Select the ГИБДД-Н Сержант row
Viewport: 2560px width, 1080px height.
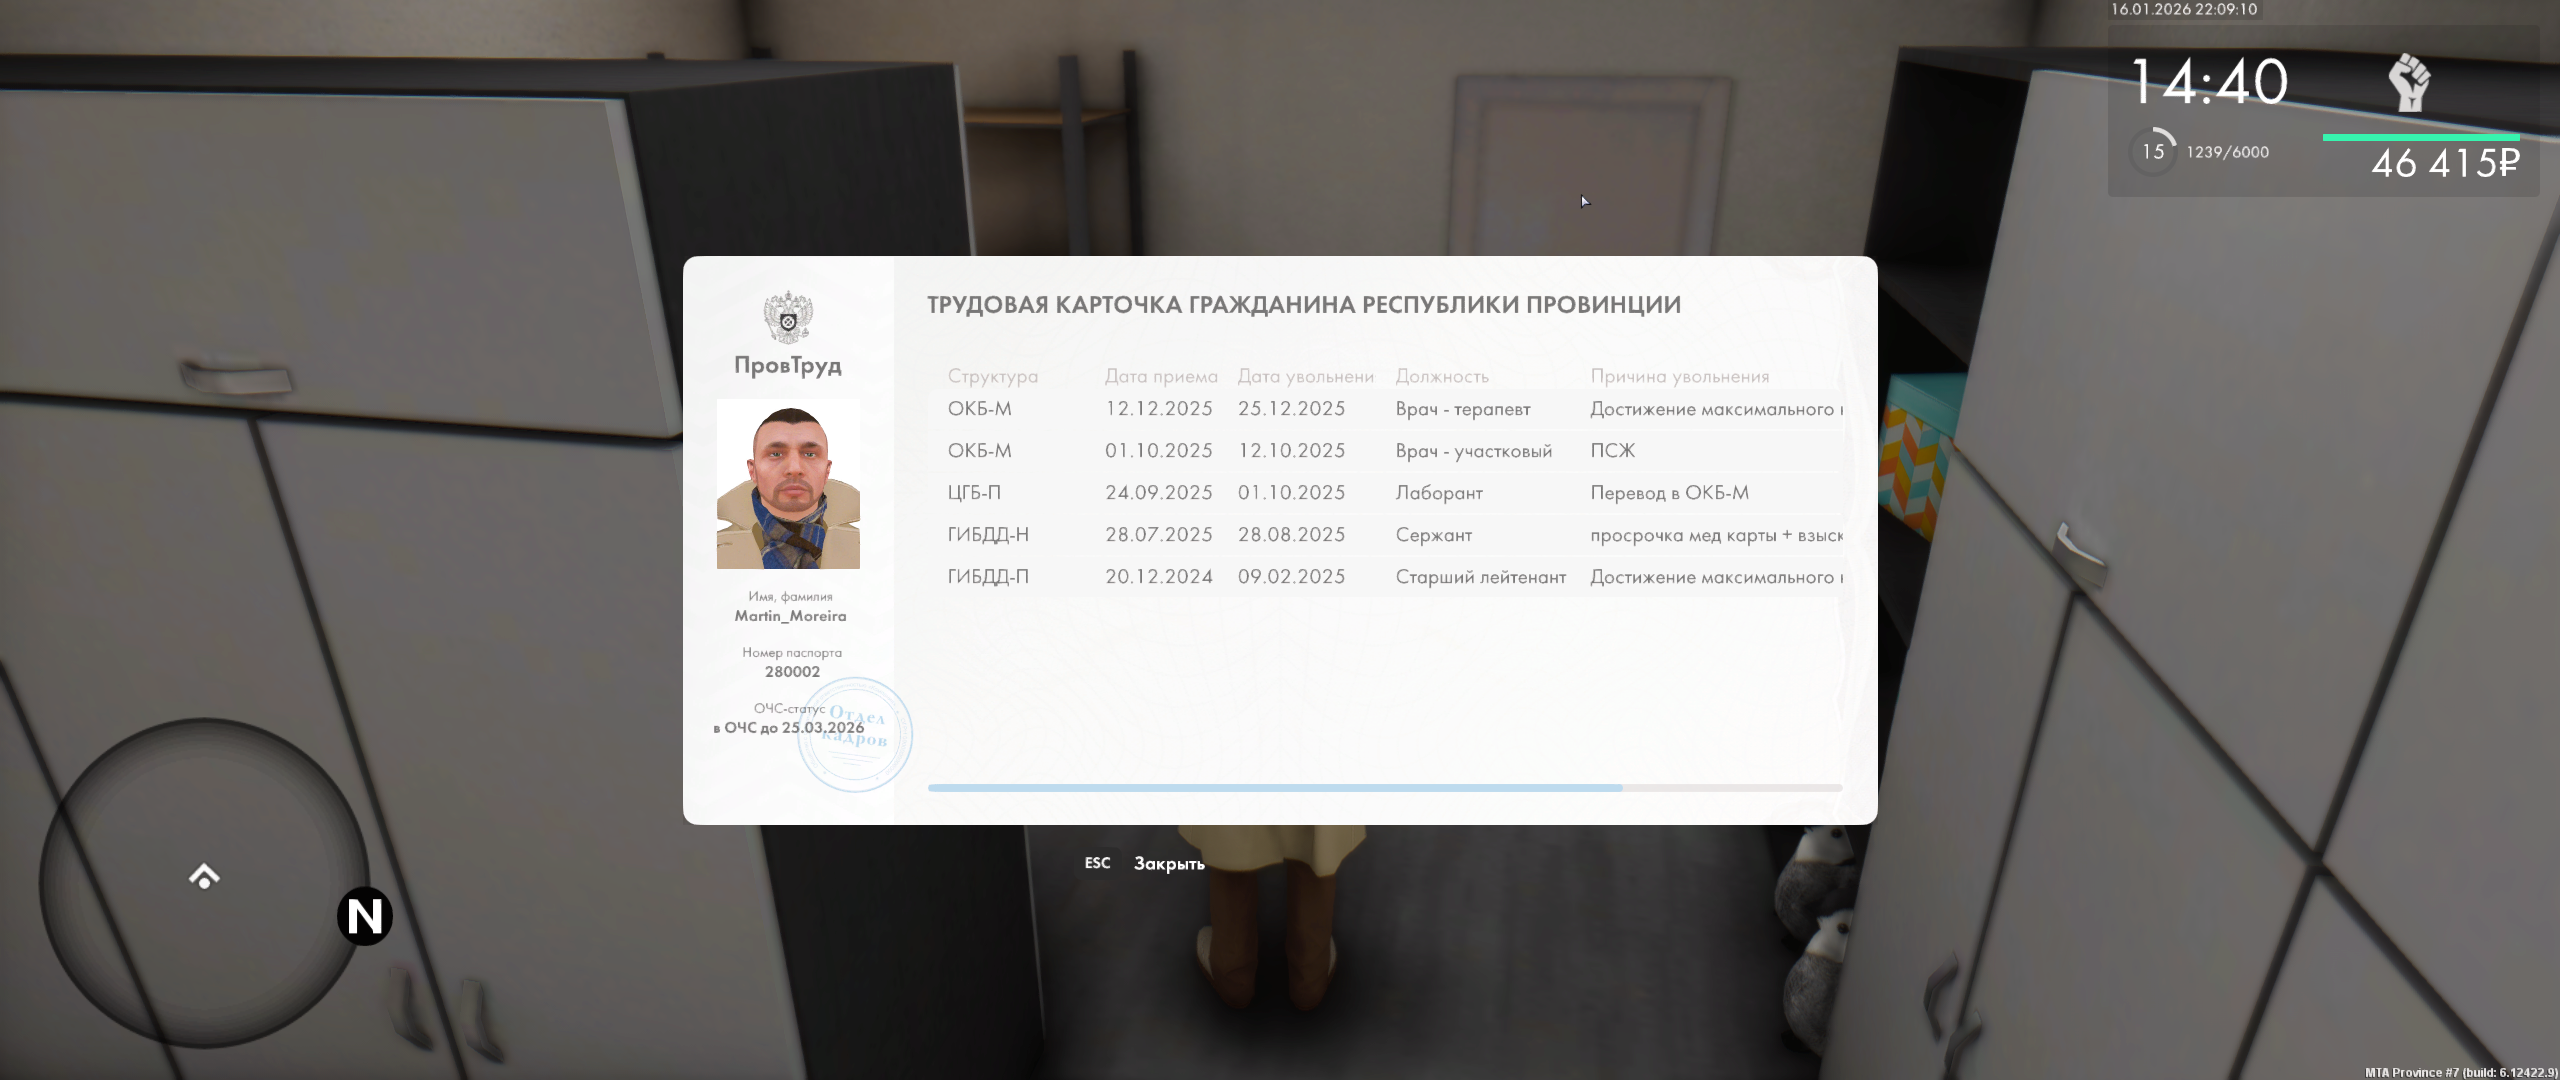coord(1385,535)
